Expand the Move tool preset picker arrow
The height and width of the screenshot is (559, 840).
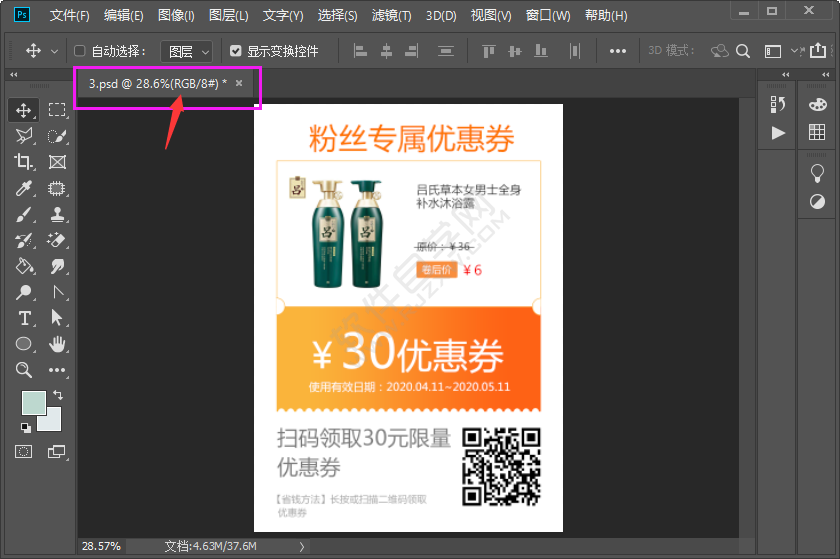pyautogui.click(x=54, y=51)
